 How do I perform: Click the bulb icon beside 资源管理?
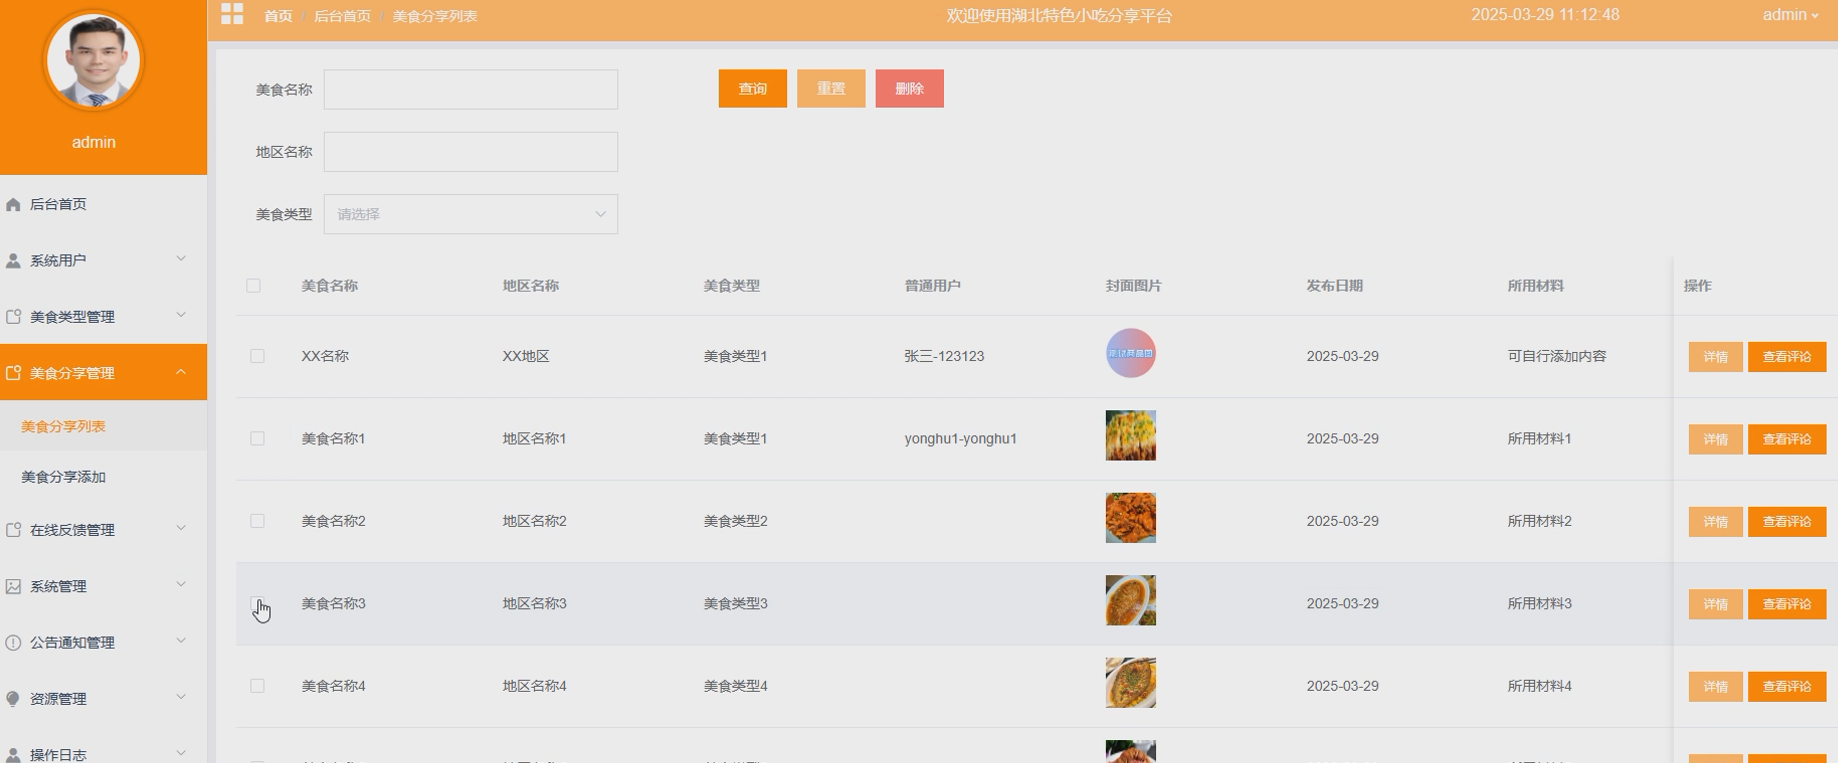click(x=13, y=699)
